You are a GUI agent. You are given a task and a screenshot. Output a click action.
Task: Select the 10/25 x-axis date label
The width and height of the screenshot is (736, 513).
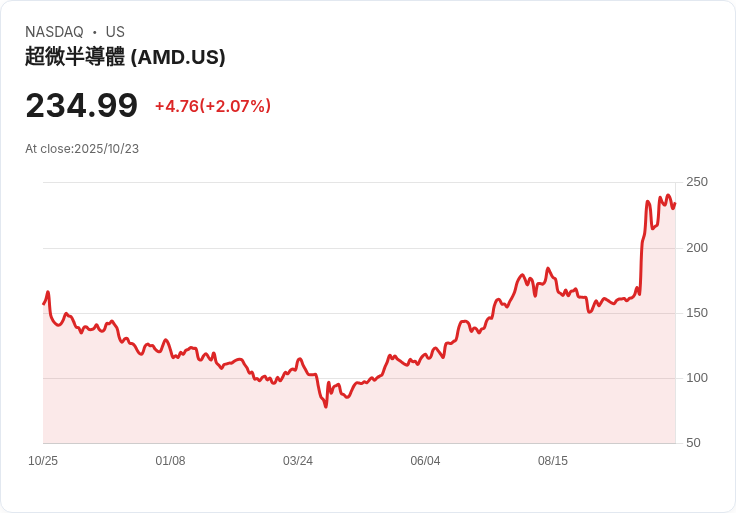[x=43, y=461]
